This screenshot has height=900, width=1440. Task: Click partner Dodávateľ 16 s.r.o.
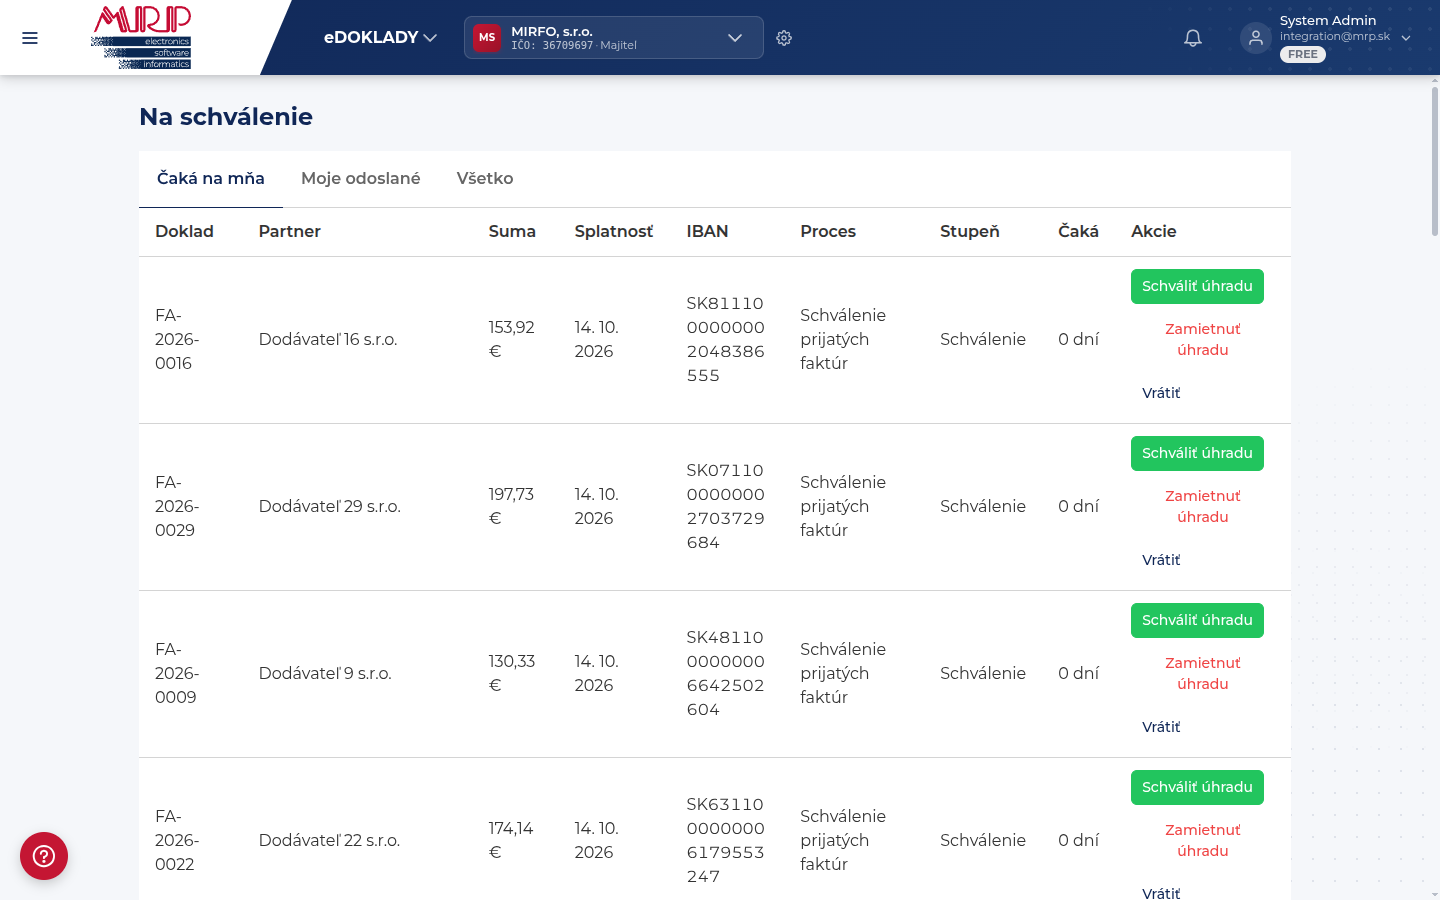tap(328, 340)
